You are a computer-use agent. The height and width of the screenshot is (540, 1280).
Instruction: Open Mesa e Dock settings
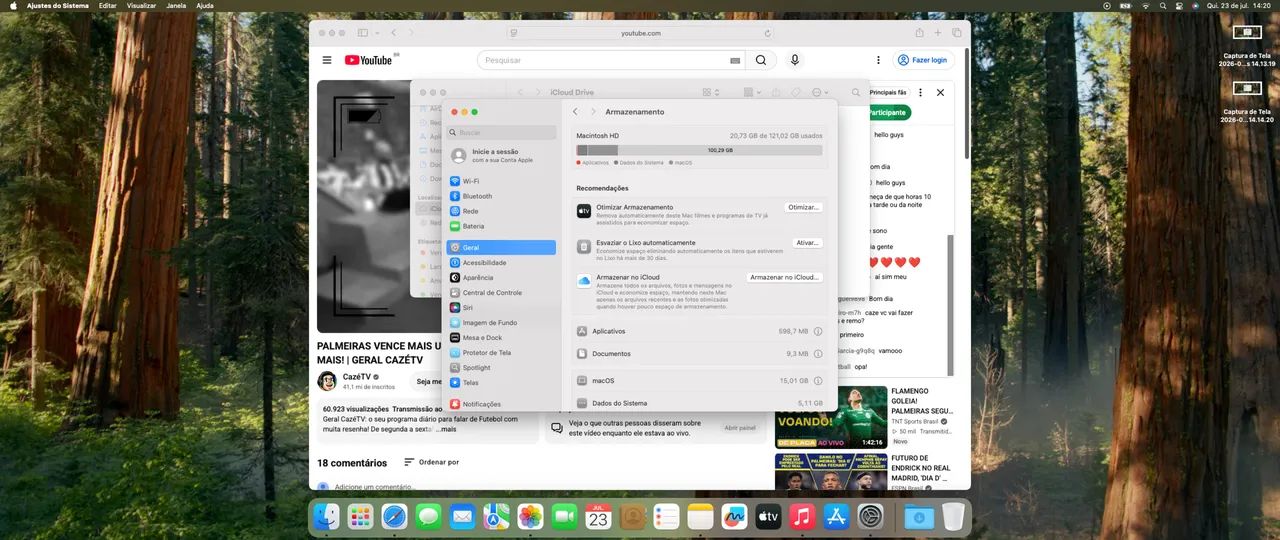501,337
